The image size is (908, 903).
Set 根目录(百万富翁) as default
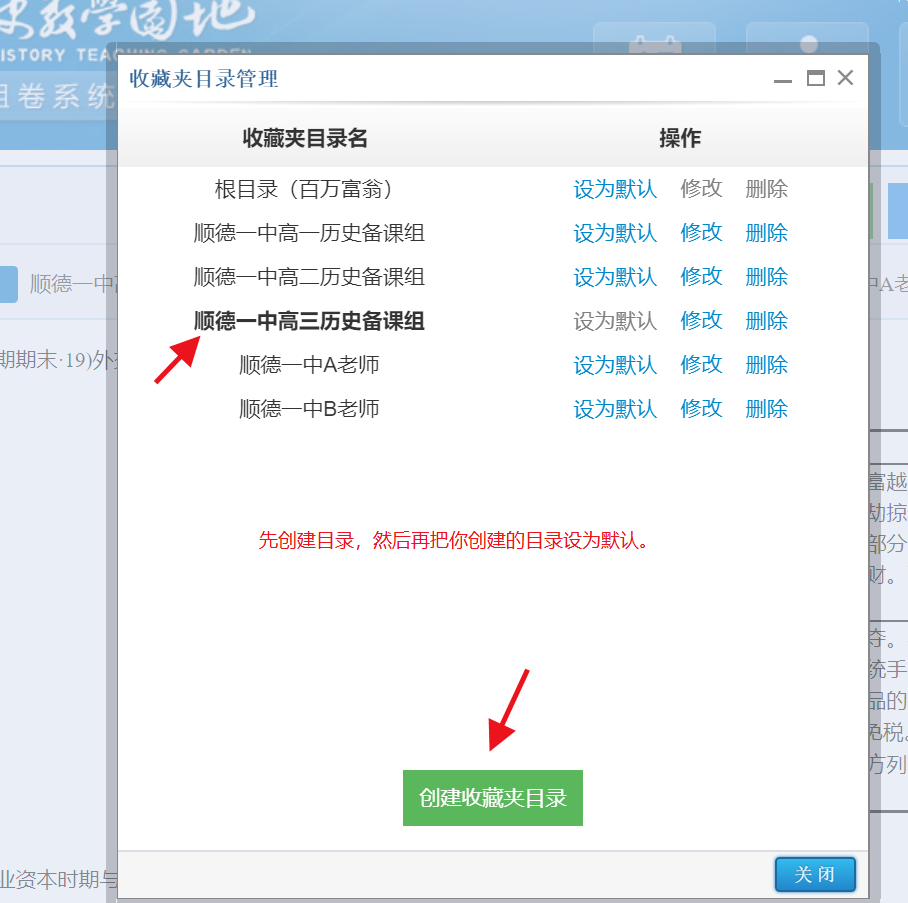coord(615,189)
